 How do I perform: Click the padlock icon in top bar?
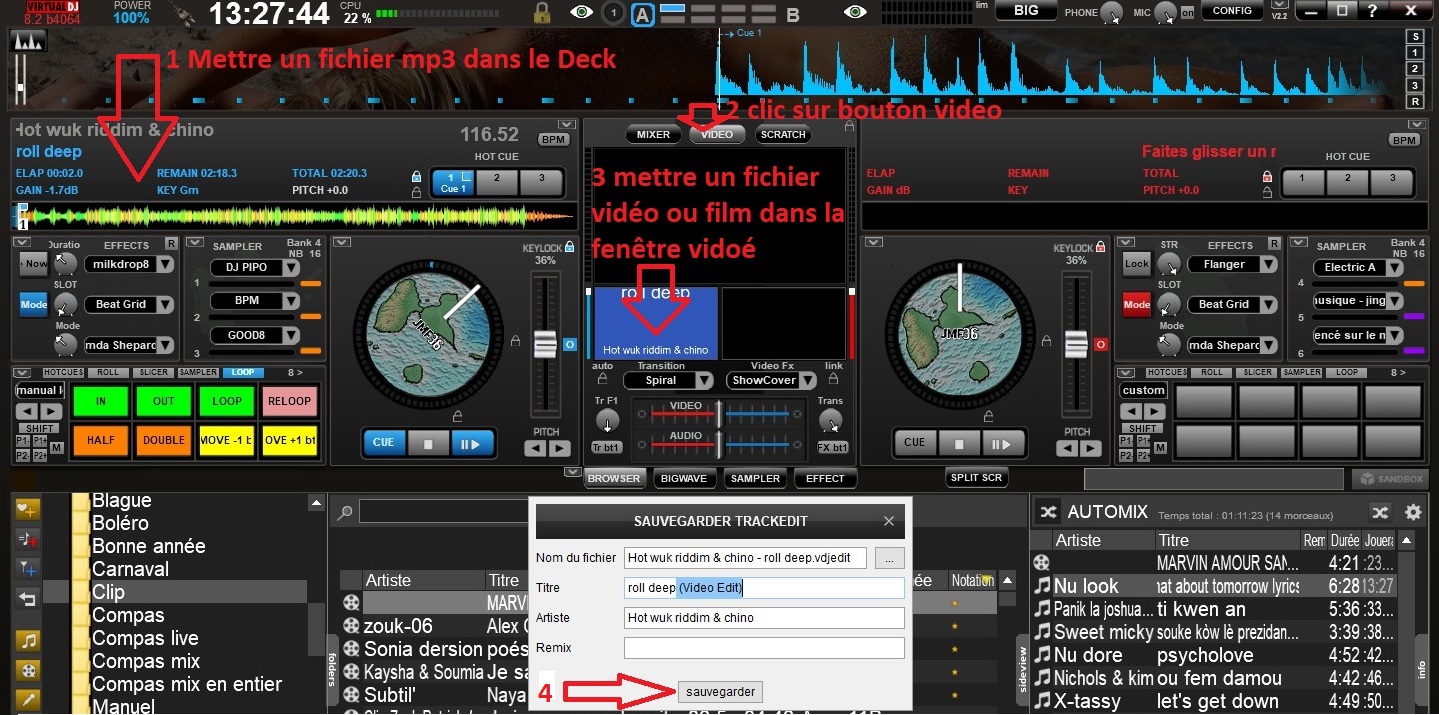(542, 13)
